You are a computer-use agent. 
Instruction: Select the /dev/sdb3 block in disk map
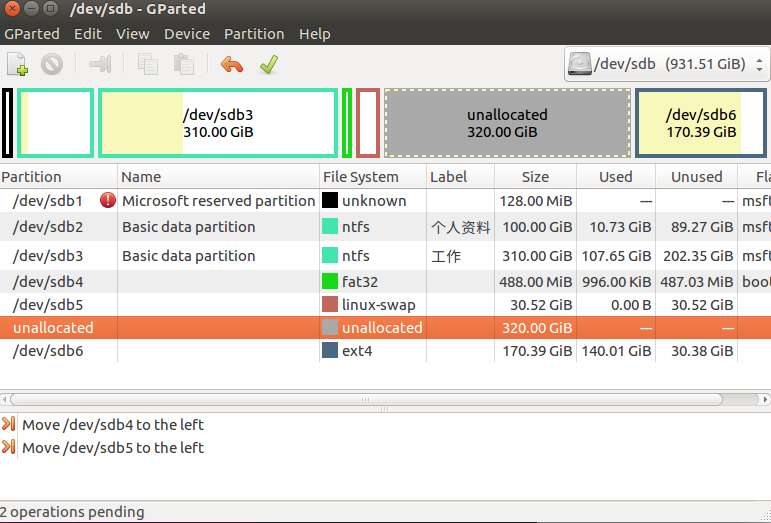coord(218,123)
